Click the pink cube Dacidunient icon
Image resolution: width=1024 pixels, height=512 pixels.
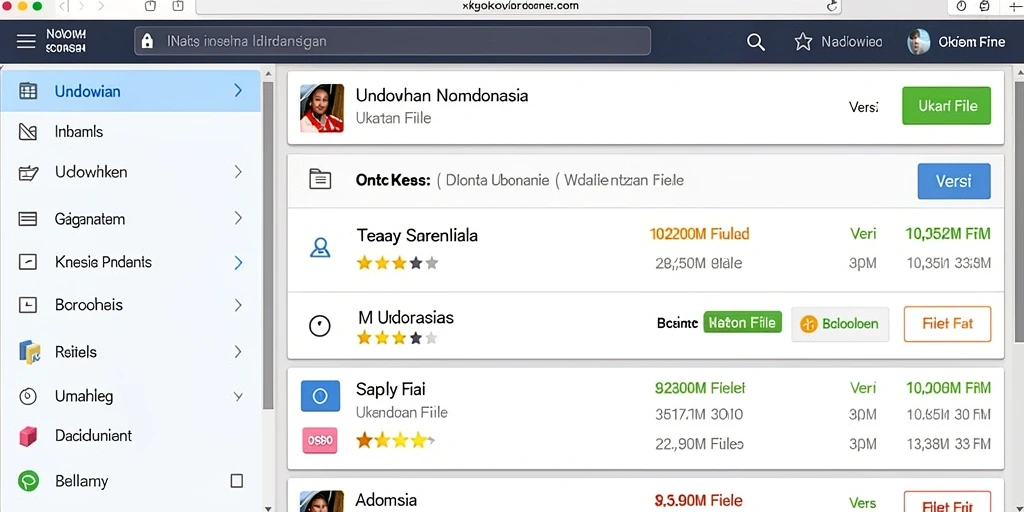pyautogui.click(x=28, y=436)
